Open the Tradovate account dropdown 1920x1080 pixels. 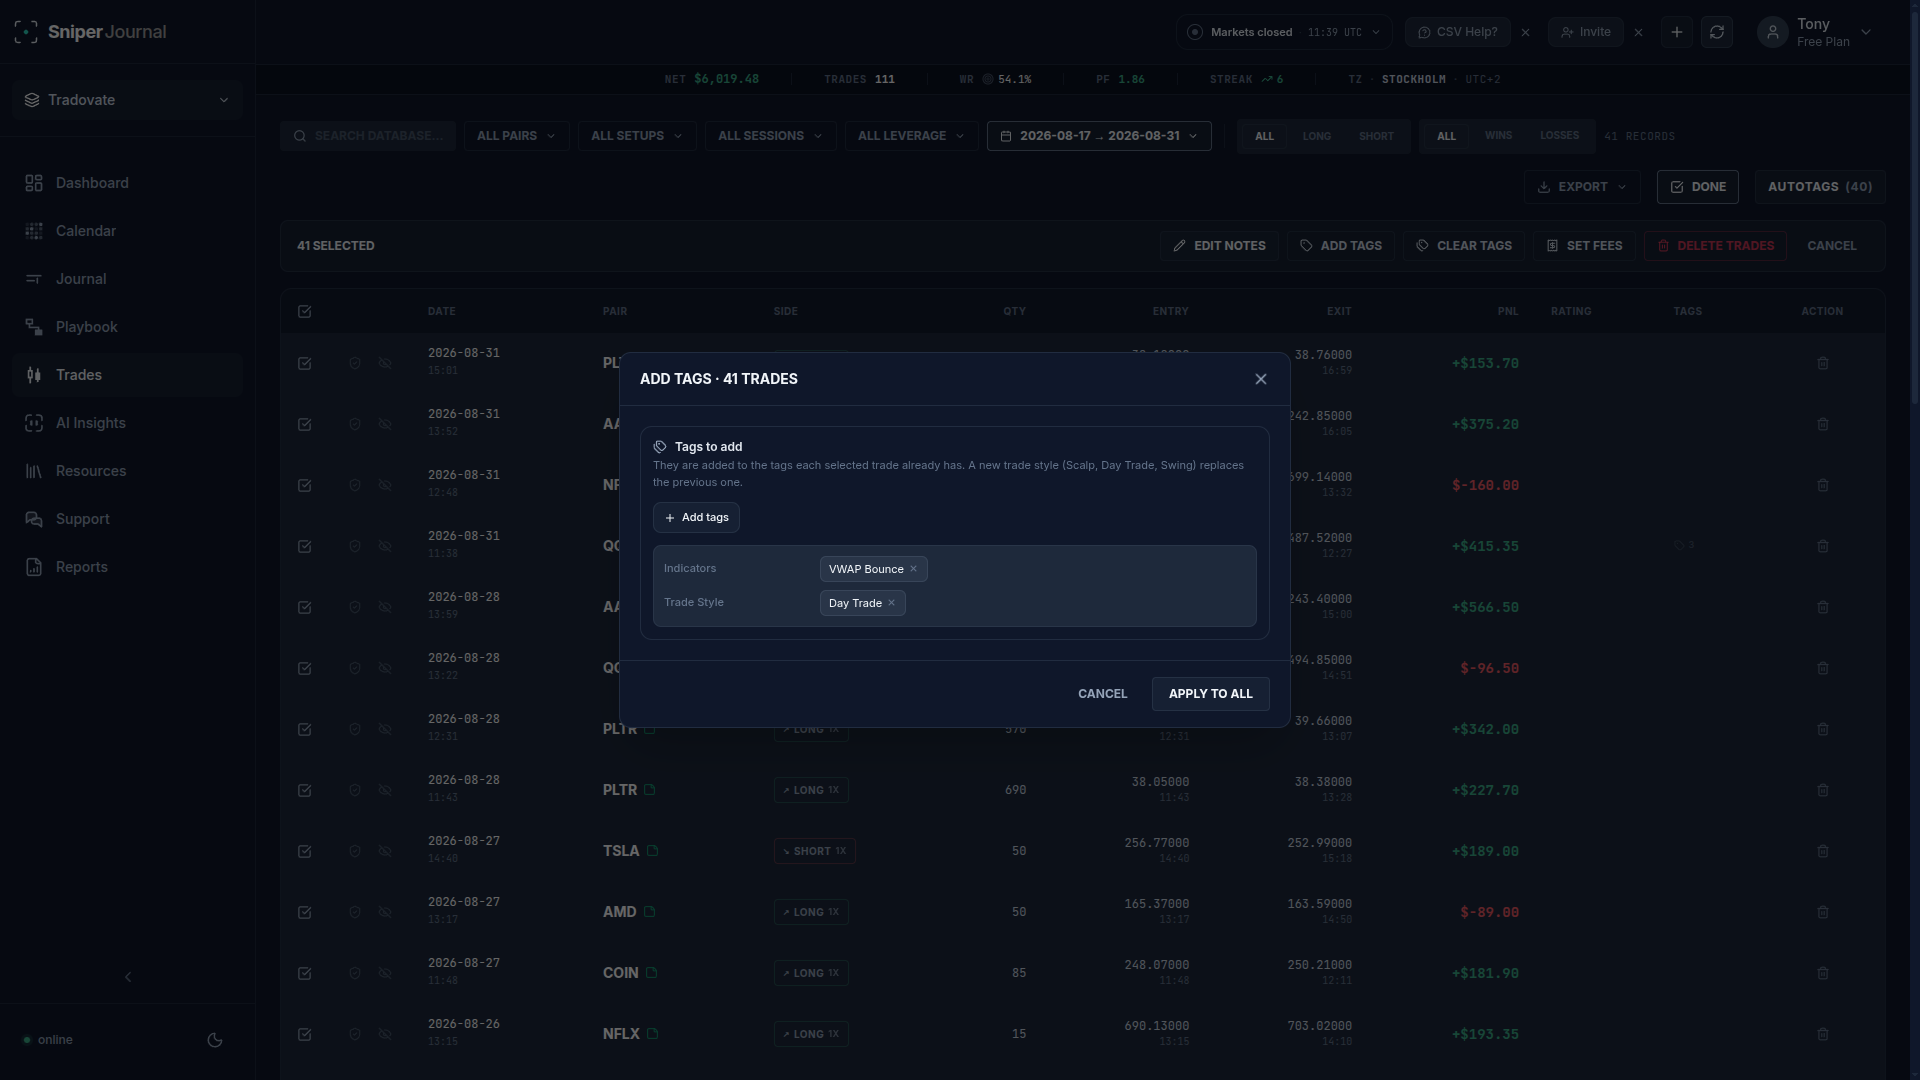tap(127, 100)
